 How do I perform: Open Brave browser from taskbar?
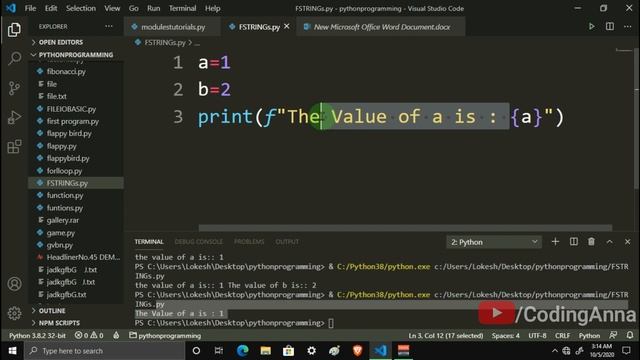(x=357, y=351)
